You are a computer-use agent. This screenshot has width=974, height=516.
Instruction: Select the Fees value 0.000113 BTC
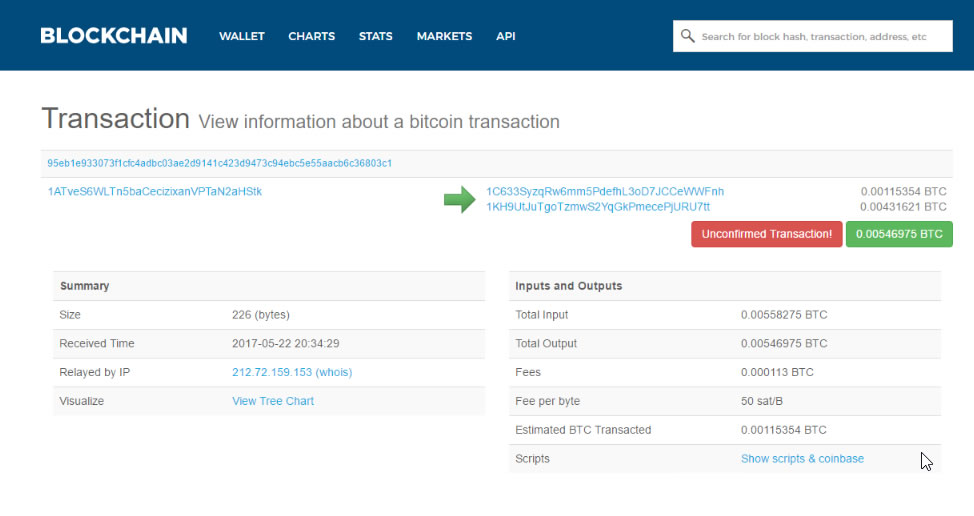(777, 372)
